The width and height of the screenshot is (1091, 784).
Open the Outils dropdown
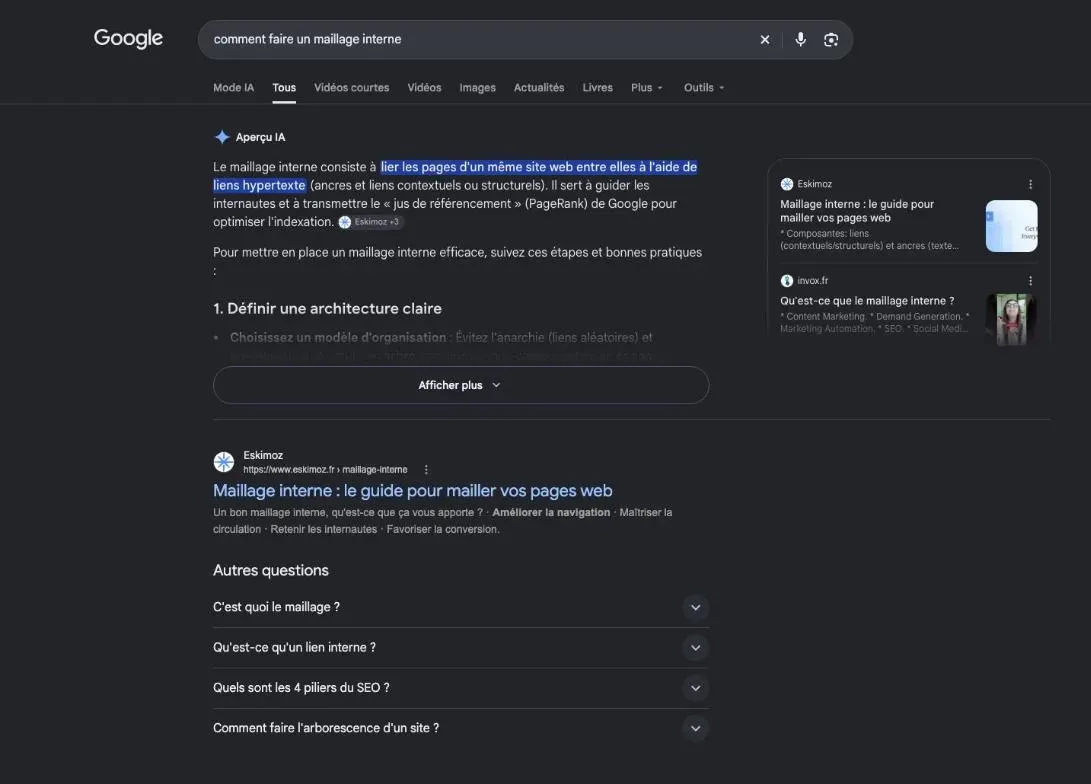[703, 88]
